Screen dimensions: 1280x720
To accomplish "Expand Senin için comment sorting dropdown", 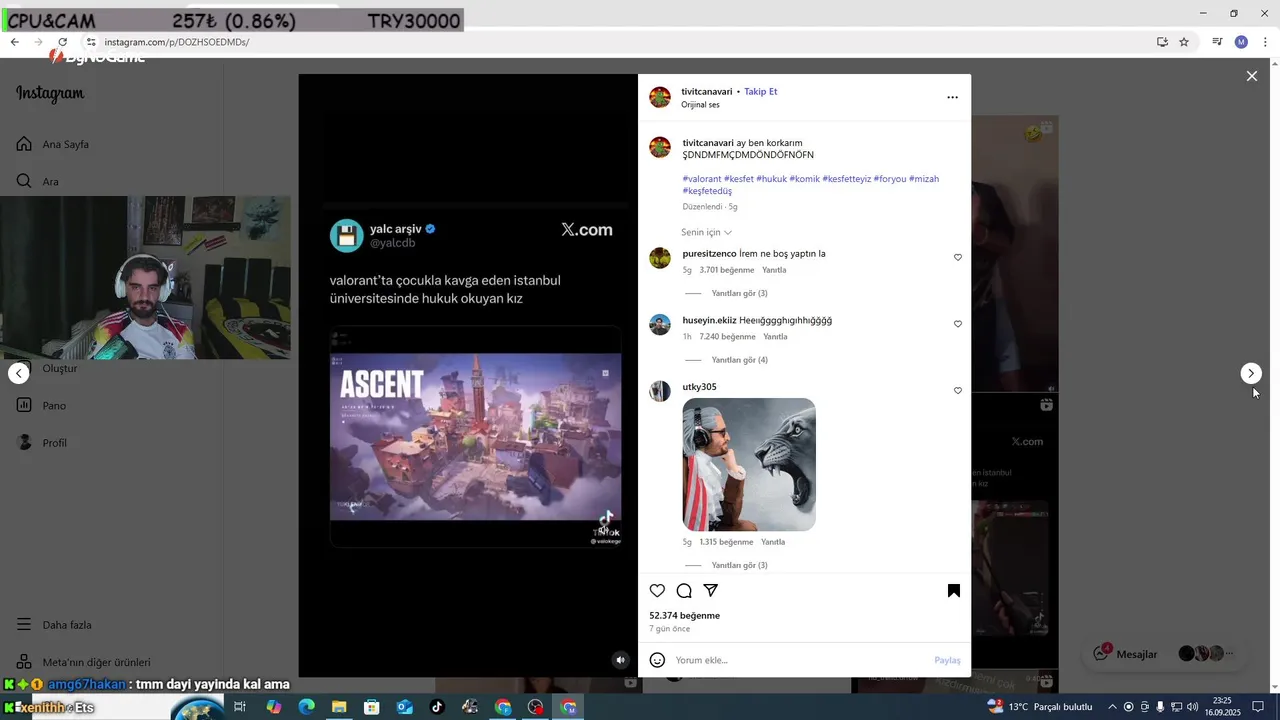I will pos(706,232).
